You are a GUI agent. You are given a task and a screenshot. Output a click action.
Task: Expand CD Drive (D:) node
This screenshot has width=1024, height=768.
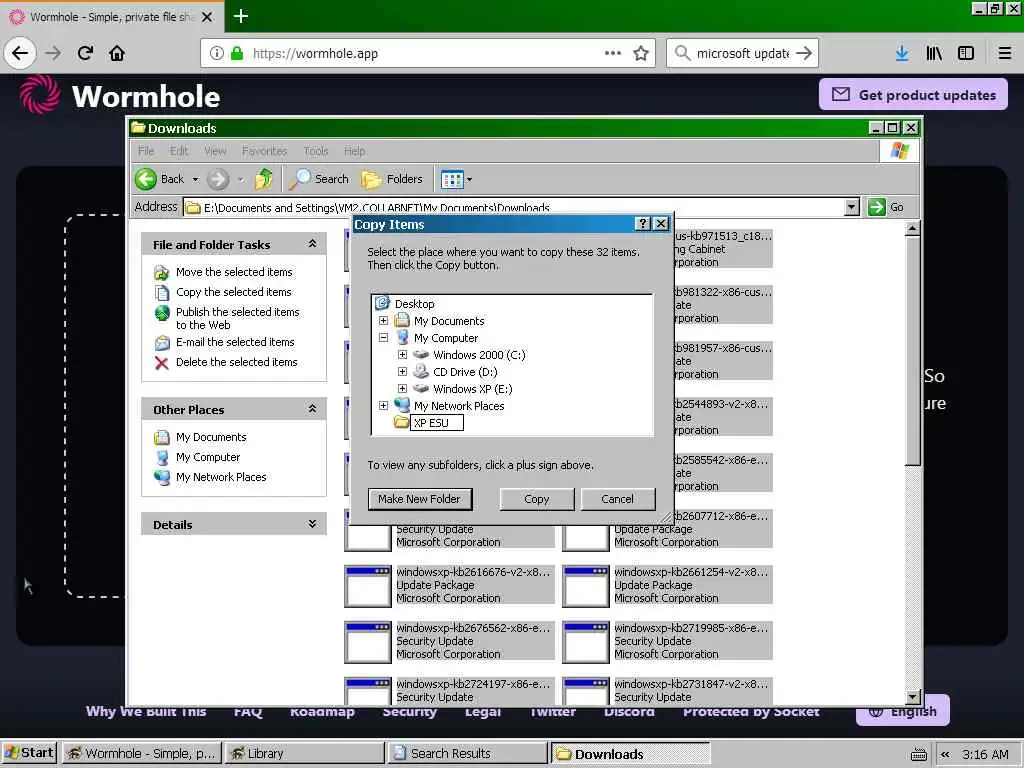(402, 372)
